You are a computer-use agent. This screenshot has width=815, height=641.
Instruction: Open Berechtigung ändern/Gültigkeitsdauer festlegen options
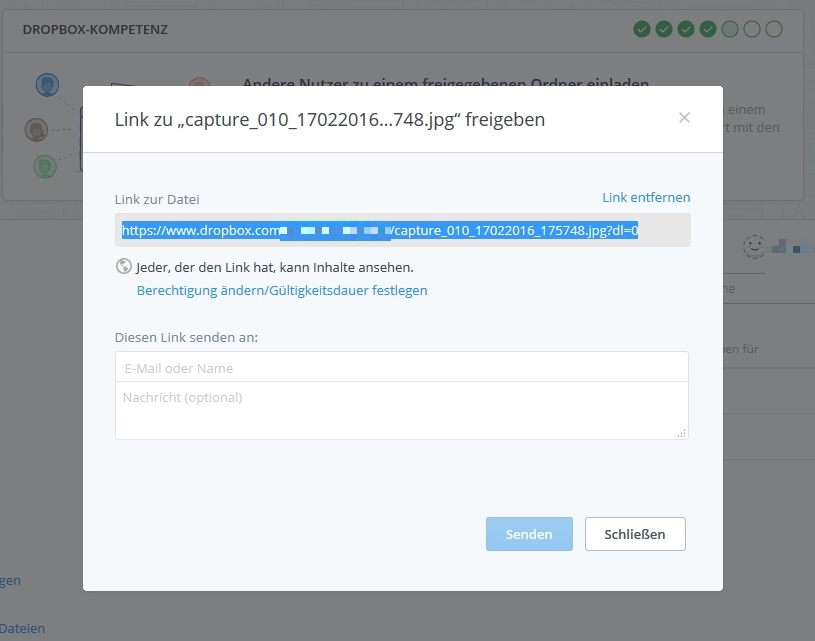click(x=282, y=290)
